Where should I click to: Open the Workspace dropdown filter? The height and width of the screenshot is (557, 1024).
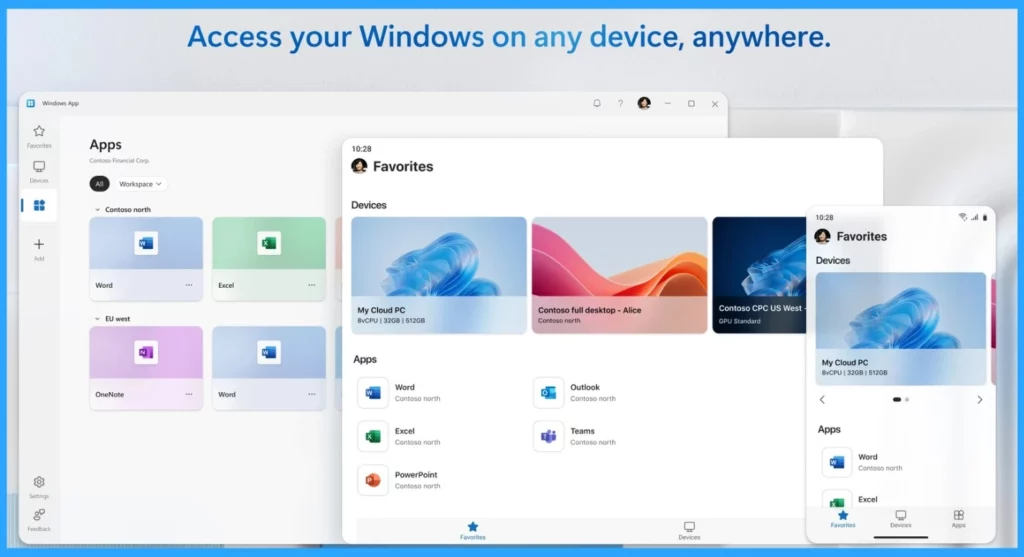coord(140,184)
